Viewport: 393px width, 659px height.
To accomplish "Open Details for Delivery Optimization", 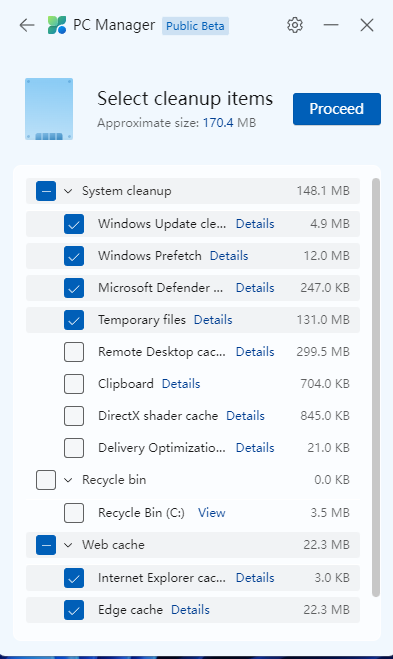I will pyautogui.click(x=255, y=448).
